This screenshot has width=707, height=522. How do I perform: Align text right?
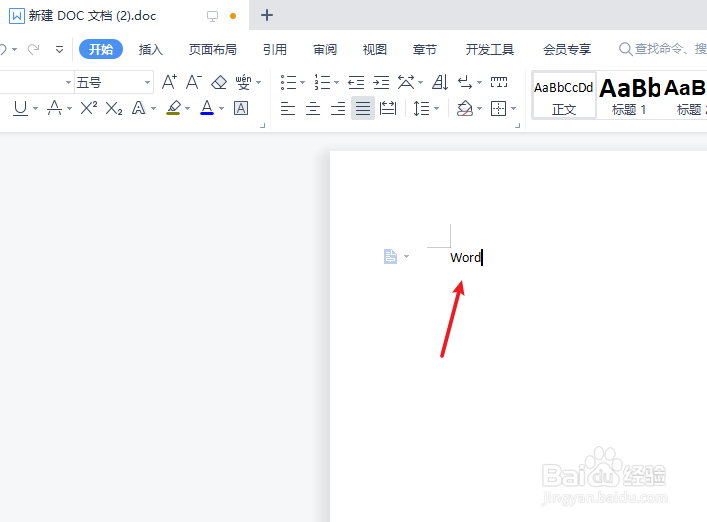click(338, 108)
